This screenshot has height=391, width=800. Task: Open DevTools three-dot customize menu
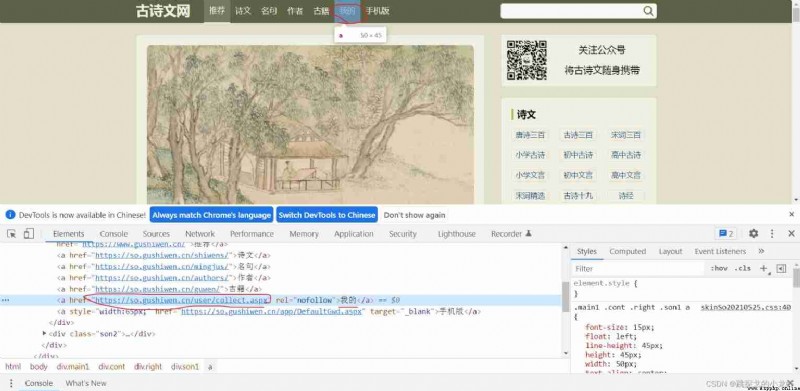[x=772, y=233]
